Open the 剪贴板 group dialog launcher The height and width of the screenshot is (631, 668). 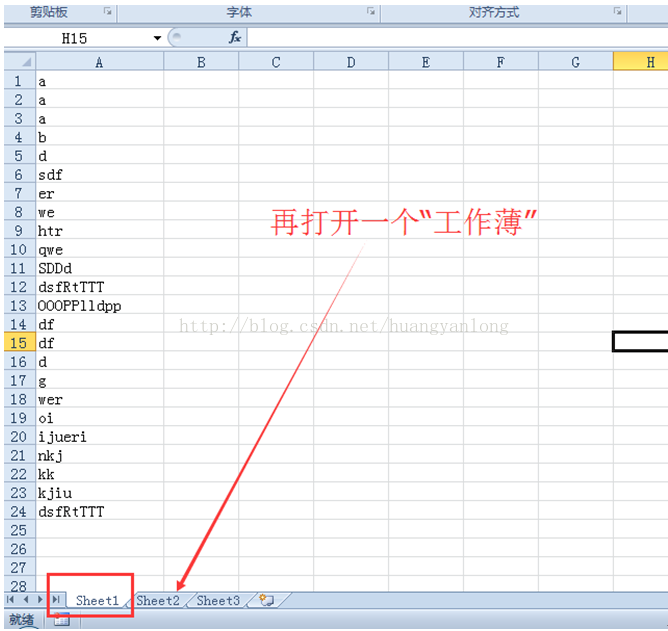[x=108, y=12]
